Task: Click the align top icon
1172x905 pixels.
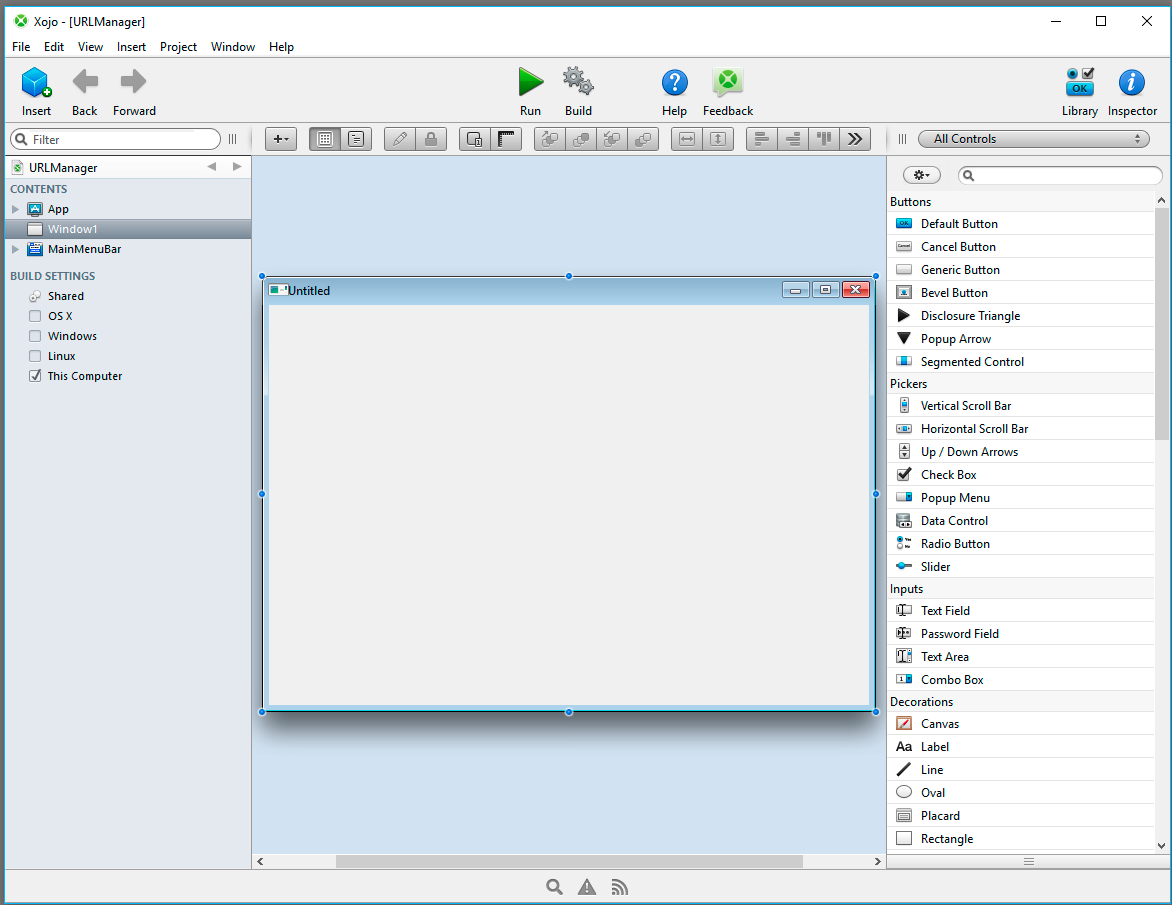Action: [x=824, y=139]
